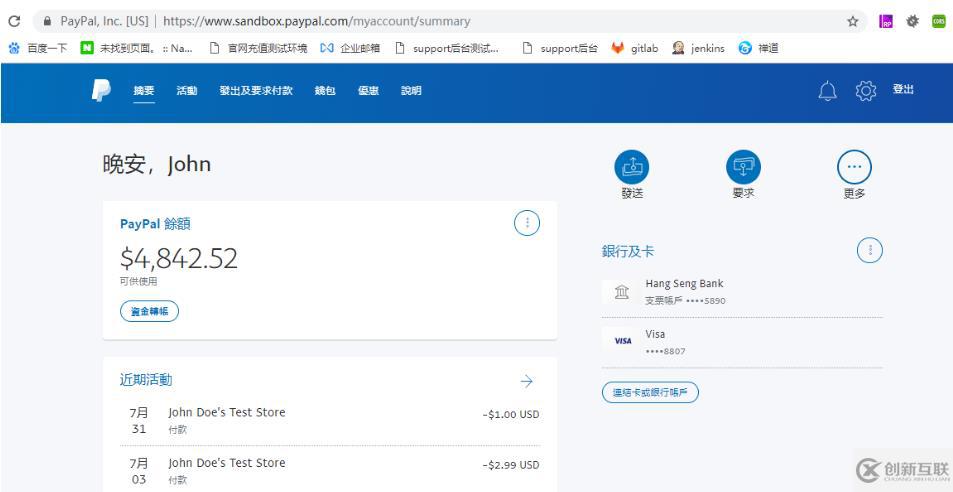The image size is (953, 492).
Task: Select the Visa ••••8807 card entry
Action: pos(742,342)
